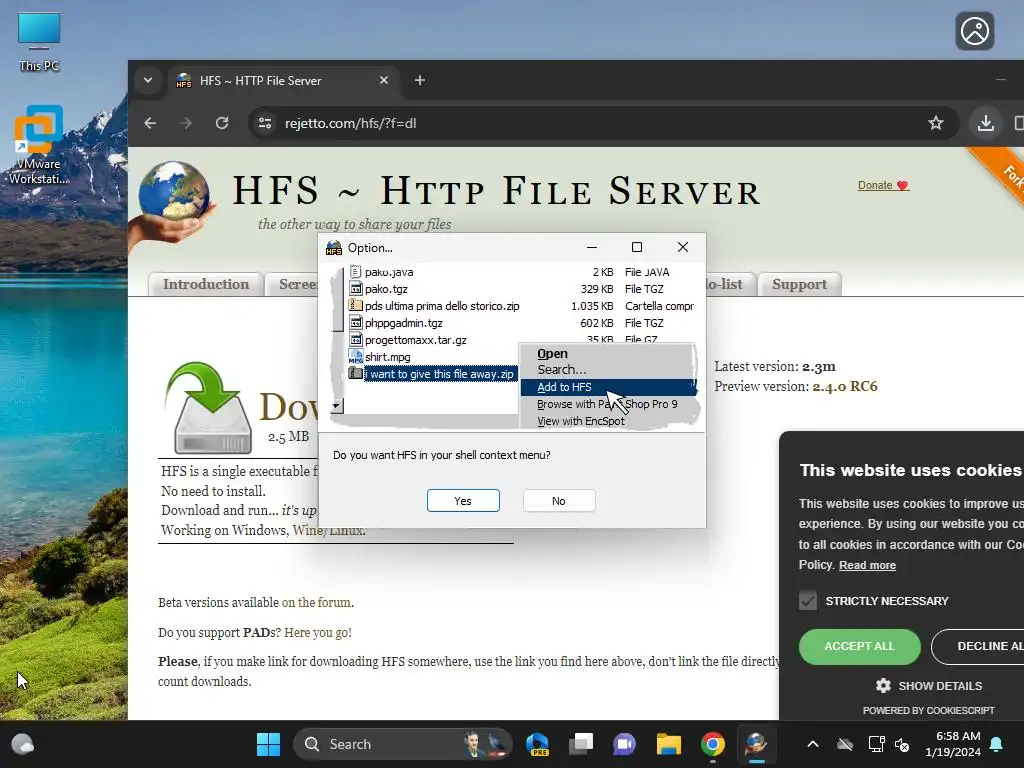Click the 'Here you go!' PAD link
Image resolution: width=1024 pixels, height=768 pixels.
(x=318, y=633)
